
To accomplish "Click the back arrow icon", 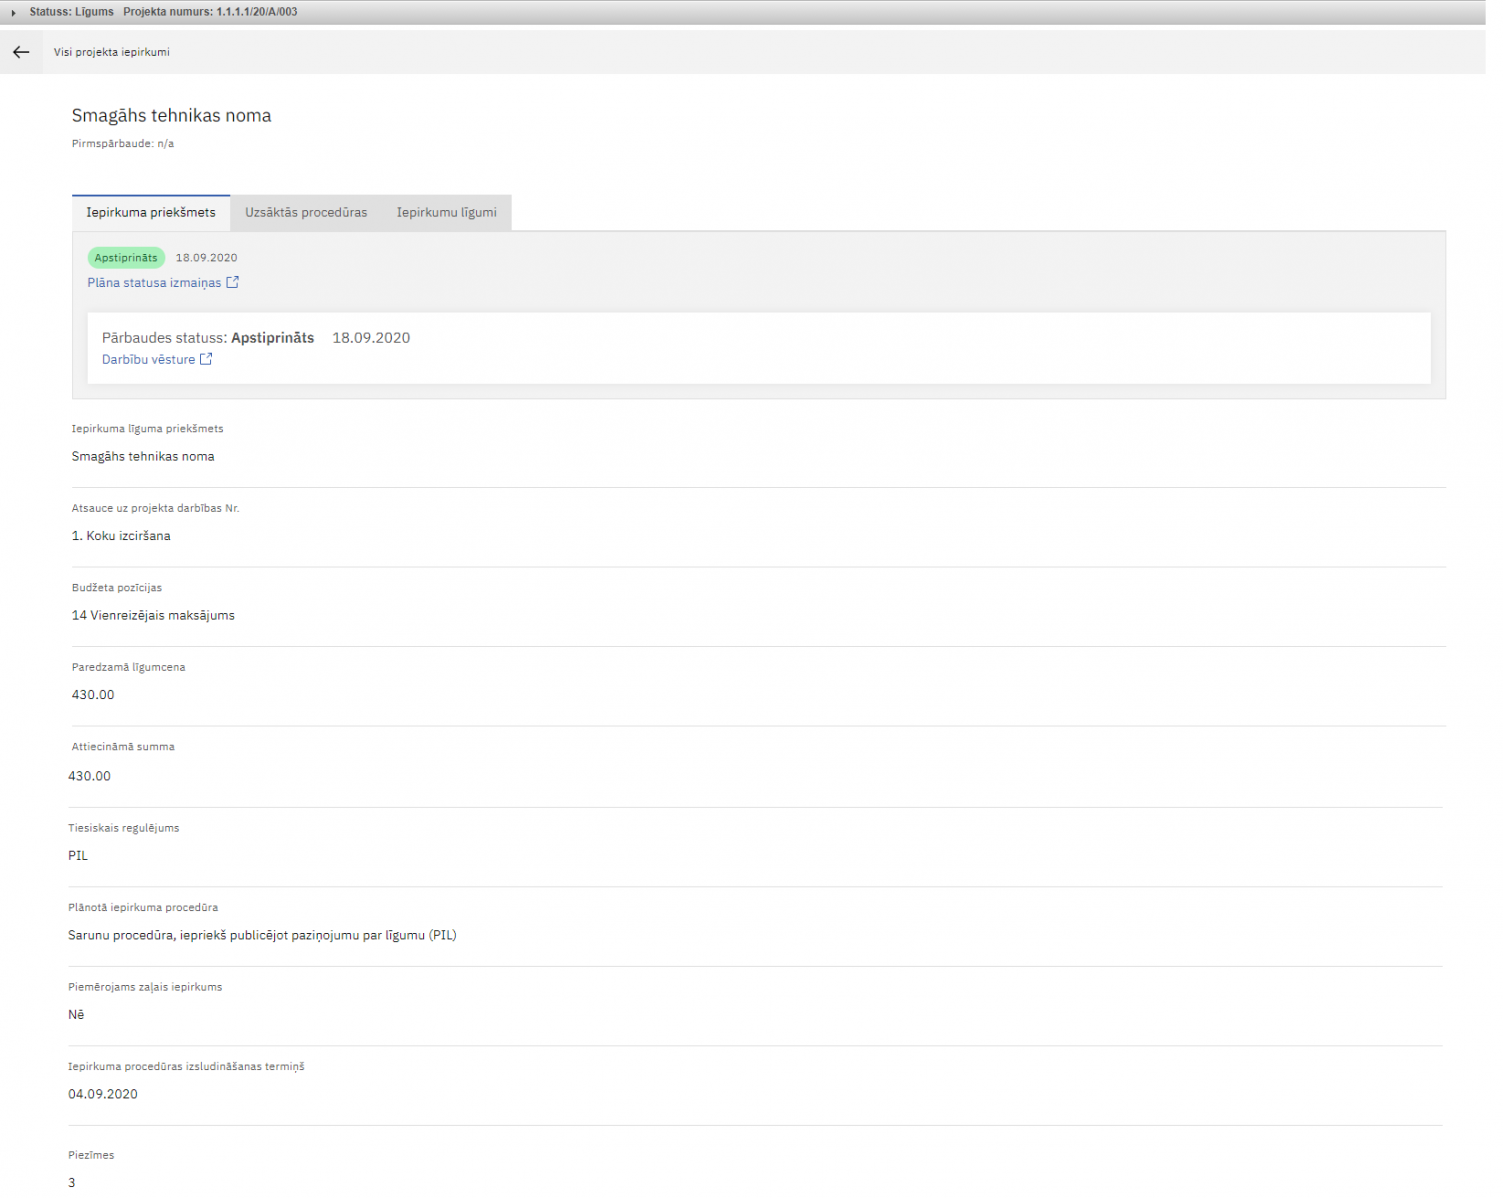I will [21, 52].
